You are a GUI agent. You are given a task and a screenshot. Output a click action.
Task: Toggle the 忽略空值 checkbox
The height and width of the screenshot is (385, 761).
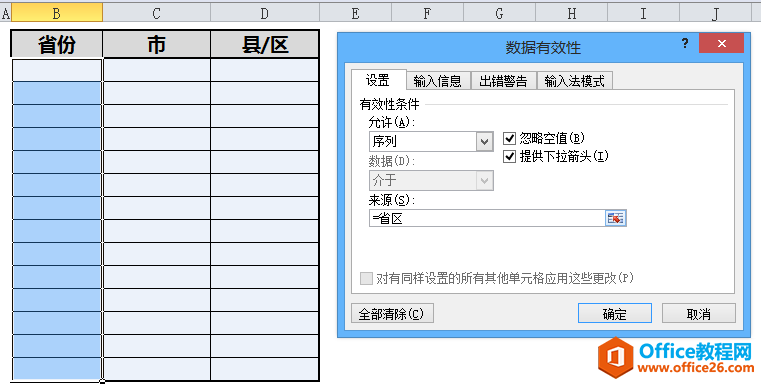click(x=509, y=139)
